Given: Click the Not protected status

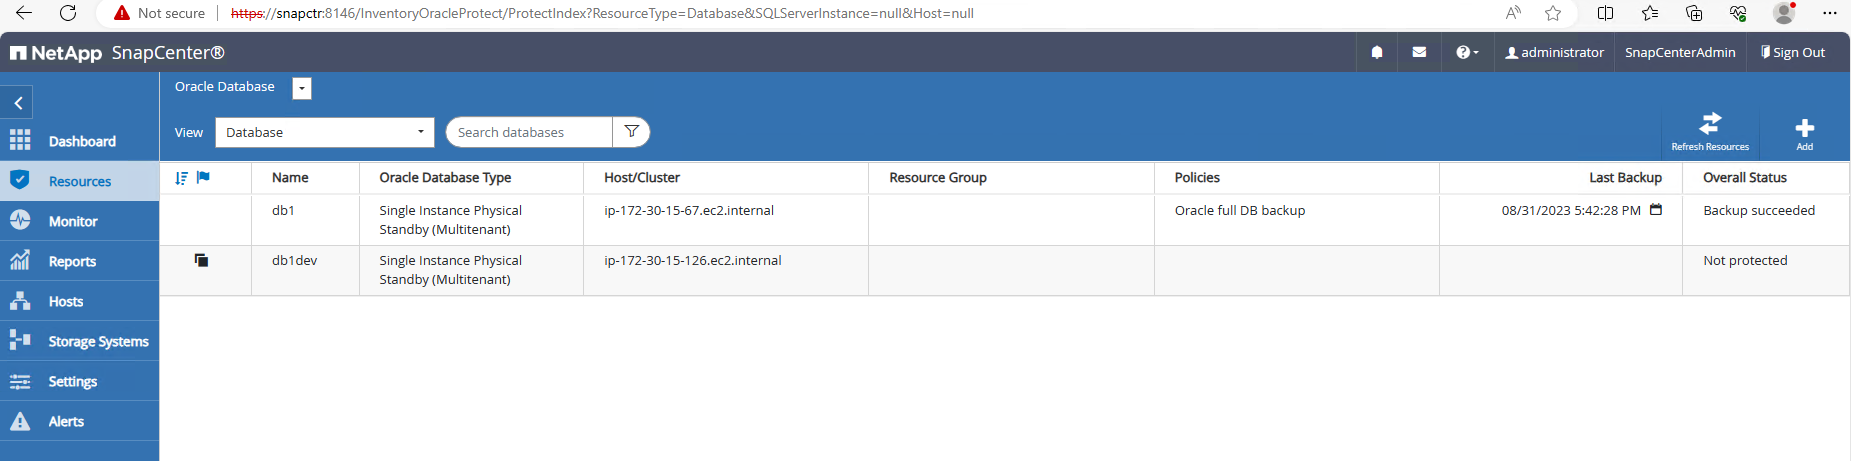Looking at the screenshot, I should [x=1745, y=260].
